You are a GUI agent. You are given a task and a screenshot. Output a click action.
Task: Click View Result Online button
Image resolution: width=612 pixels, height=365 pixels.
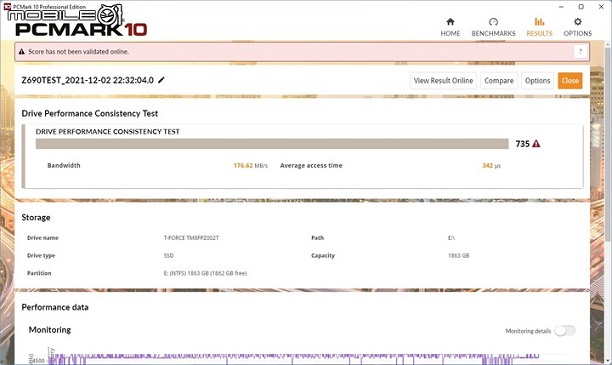443,80
